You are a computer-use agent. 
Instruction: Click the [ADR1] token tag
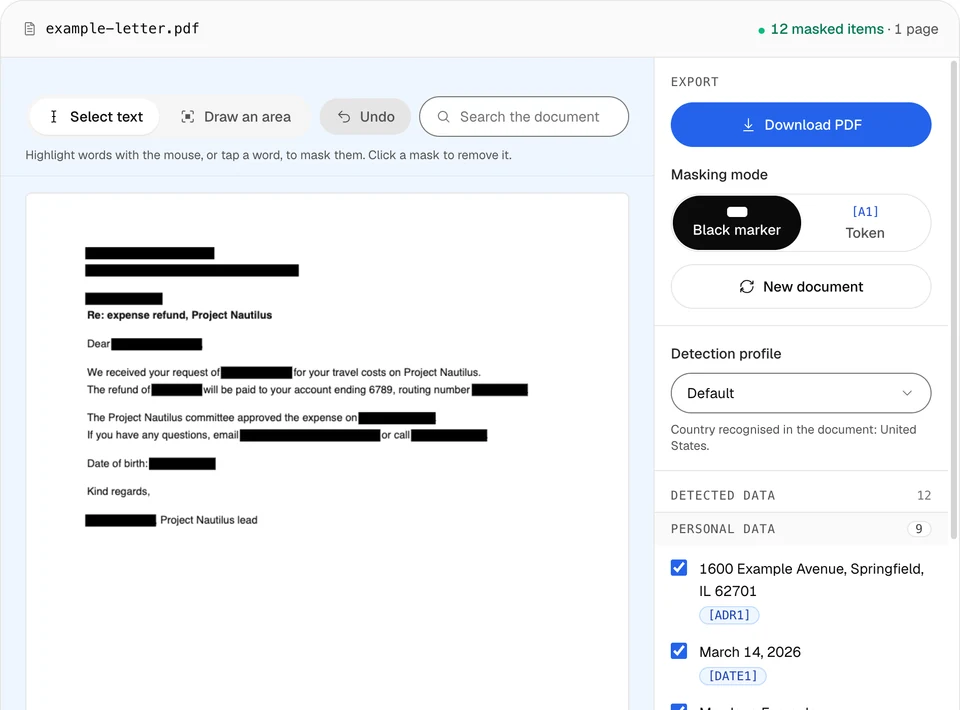tap(729, 615)
